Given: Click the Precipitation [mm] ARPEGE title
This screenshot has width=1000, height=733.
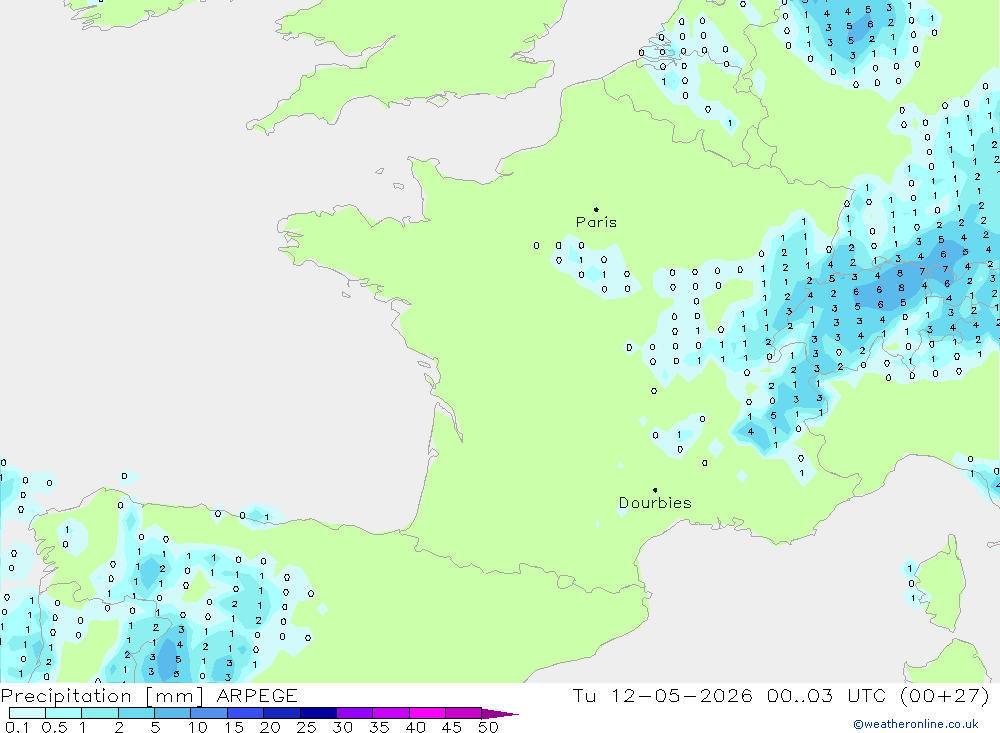Looking at the screenshot, I should 149,695.
